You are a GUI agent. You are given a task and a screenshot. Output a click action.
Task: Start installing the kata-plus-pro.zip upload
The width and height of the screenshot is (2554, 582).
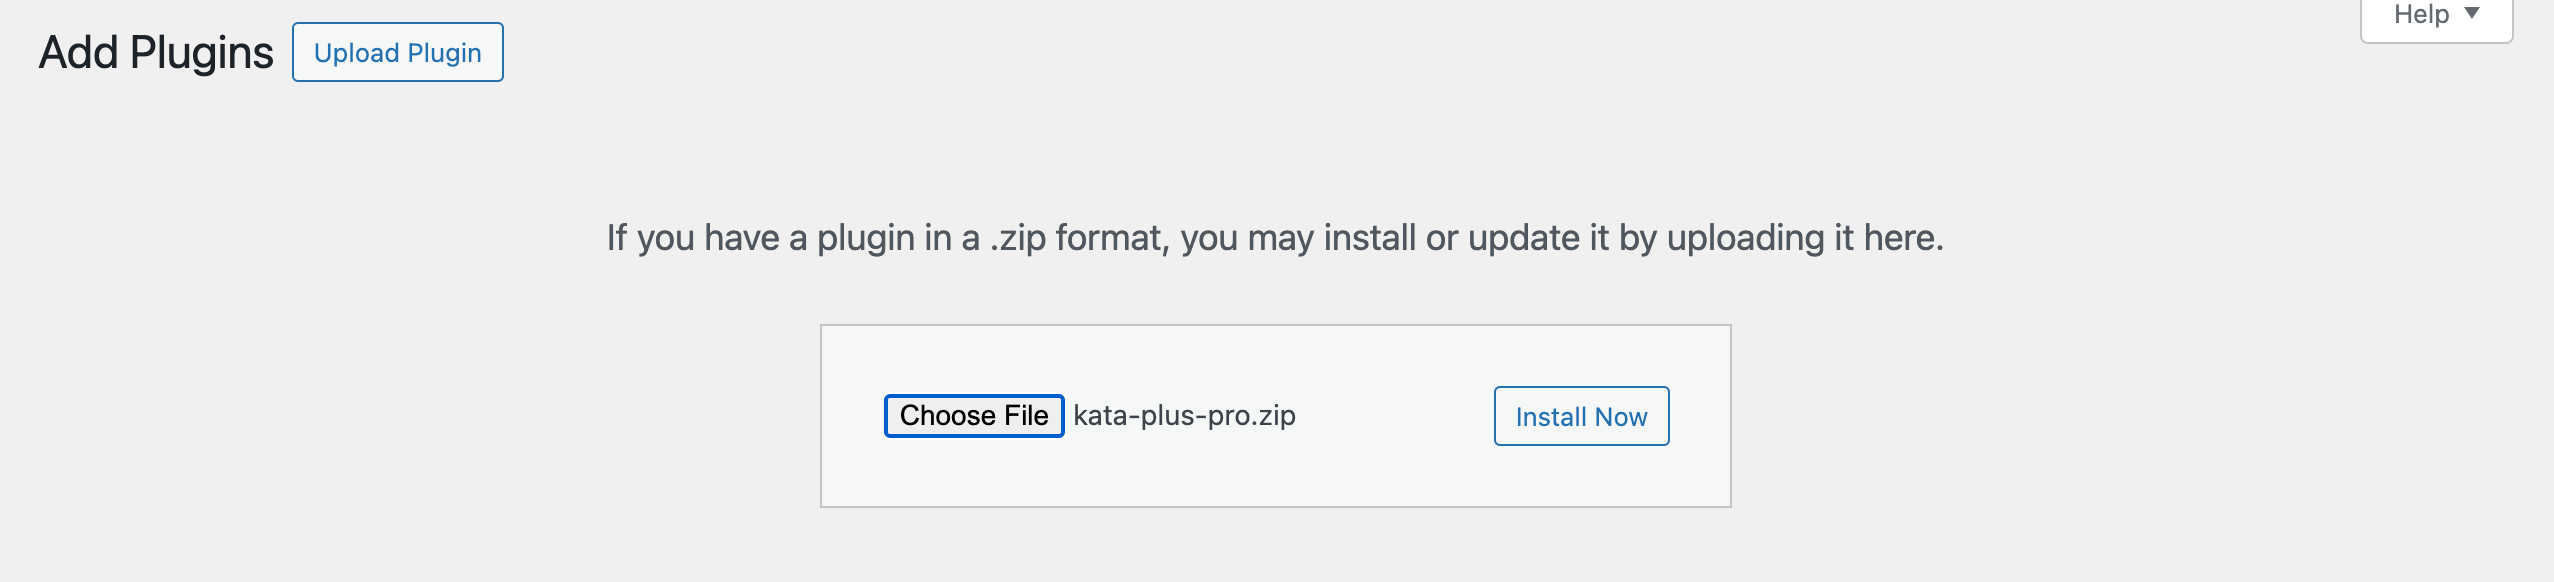[1580, 416]
